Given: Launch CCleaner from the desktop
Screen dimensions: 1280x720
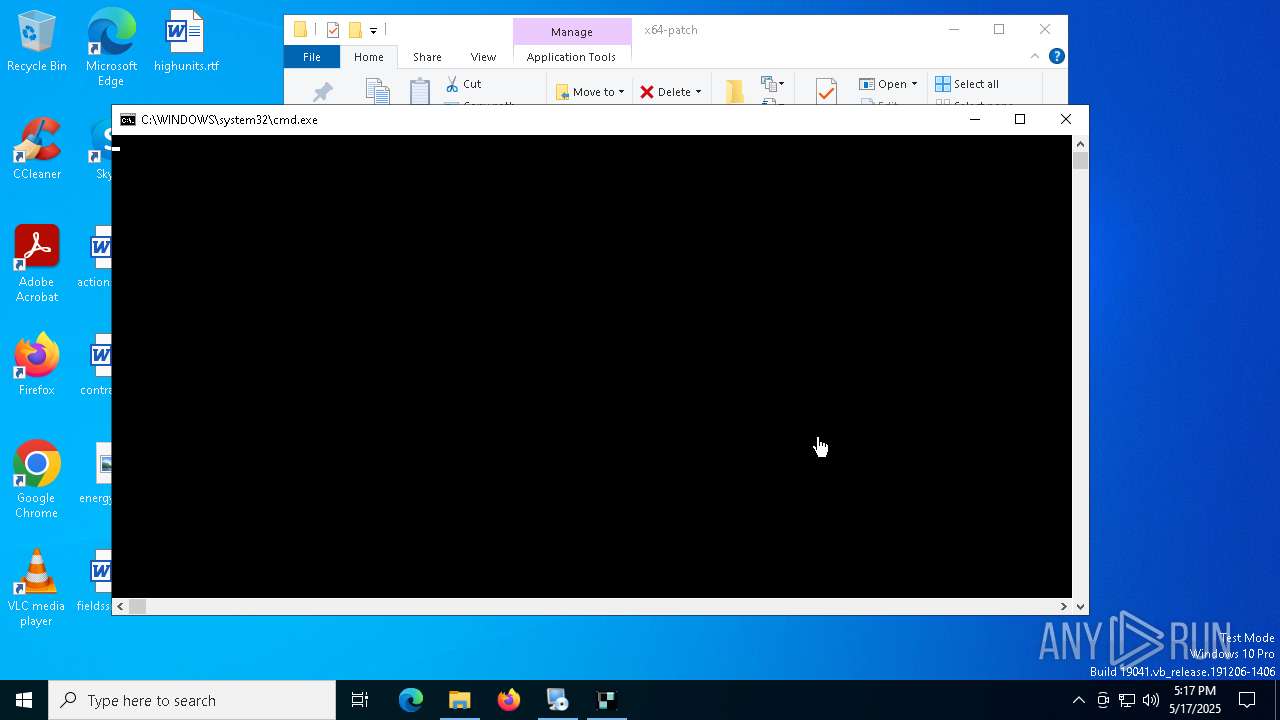Looking at the screenshot, I should pyautogui.click(x=37, y=150).
